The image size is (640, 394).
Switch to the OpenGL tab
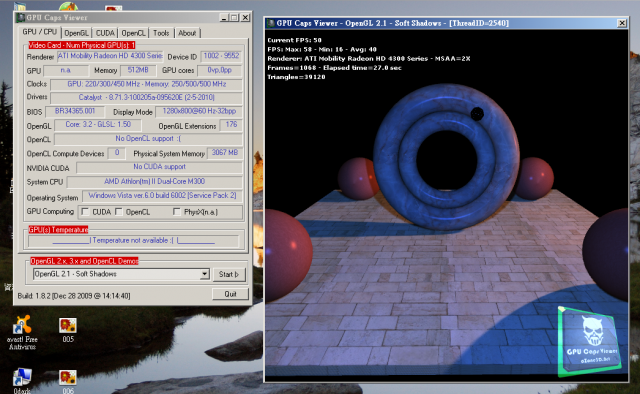76,33
